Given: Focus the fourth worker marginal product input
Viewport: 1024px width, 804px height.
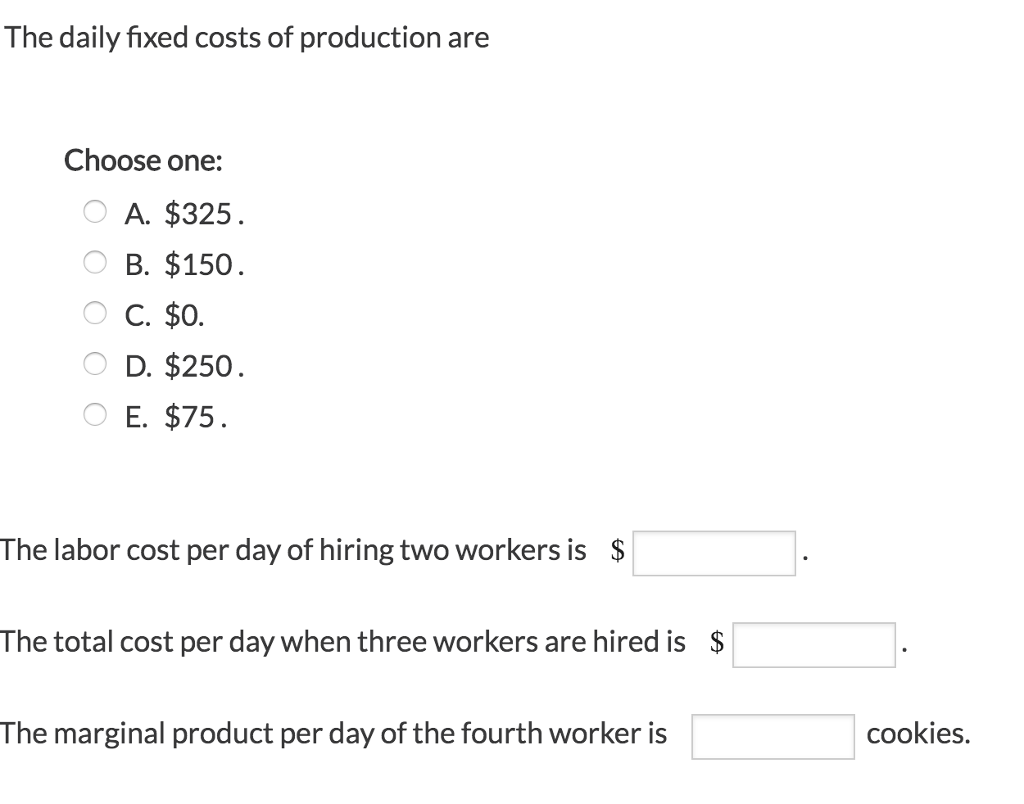Looking at the screenshot, I should 772,736.
